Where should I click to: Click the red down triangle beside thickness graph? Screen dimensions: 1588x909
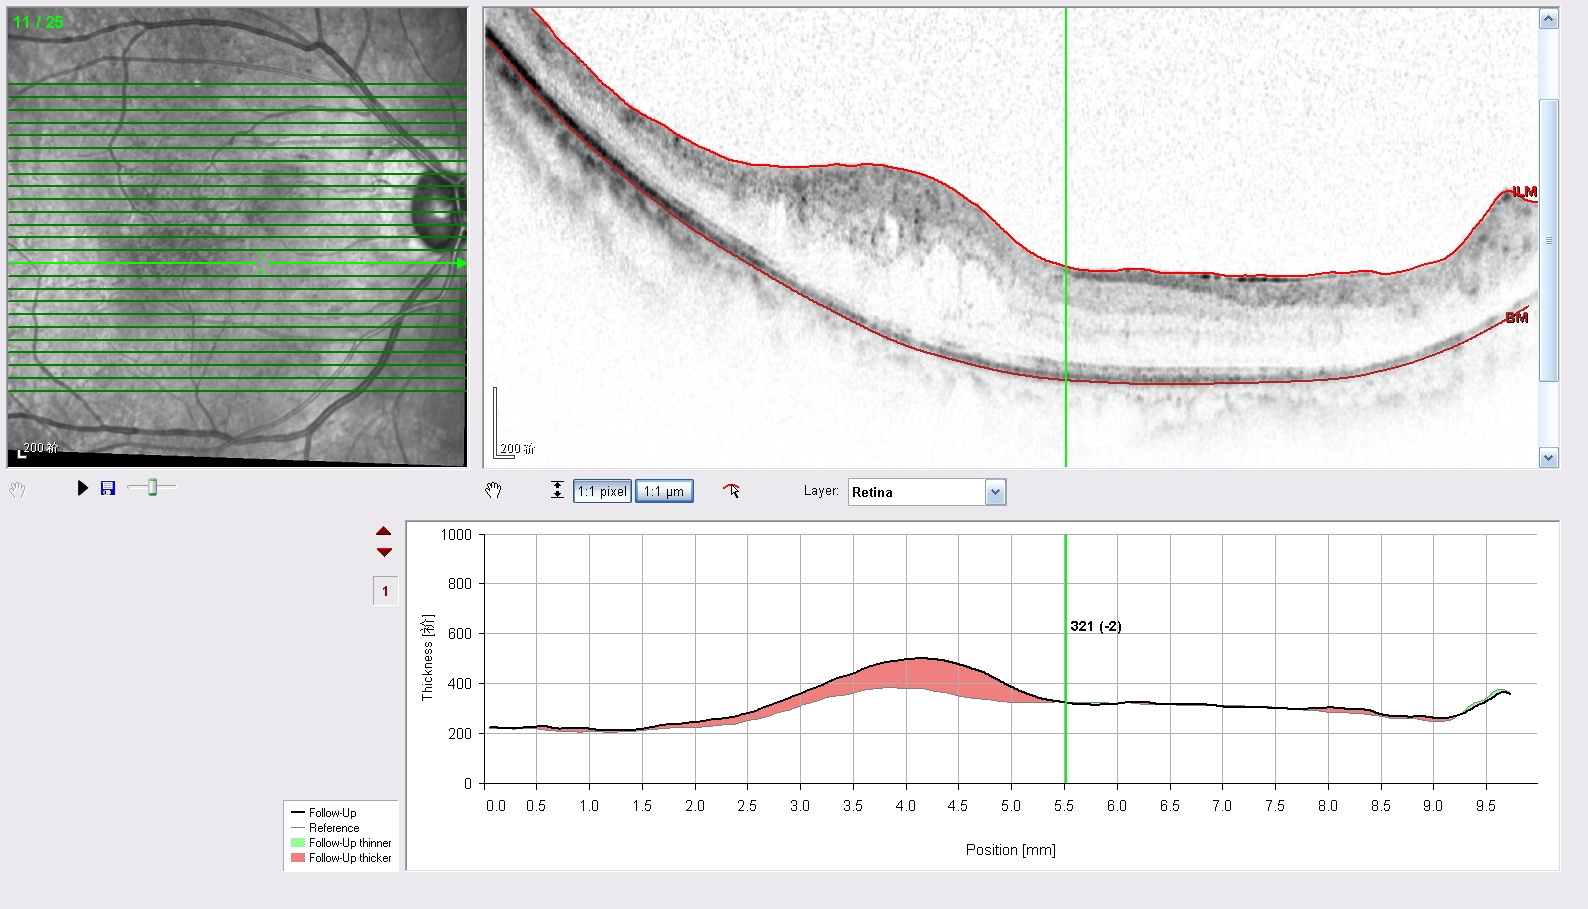384,552
